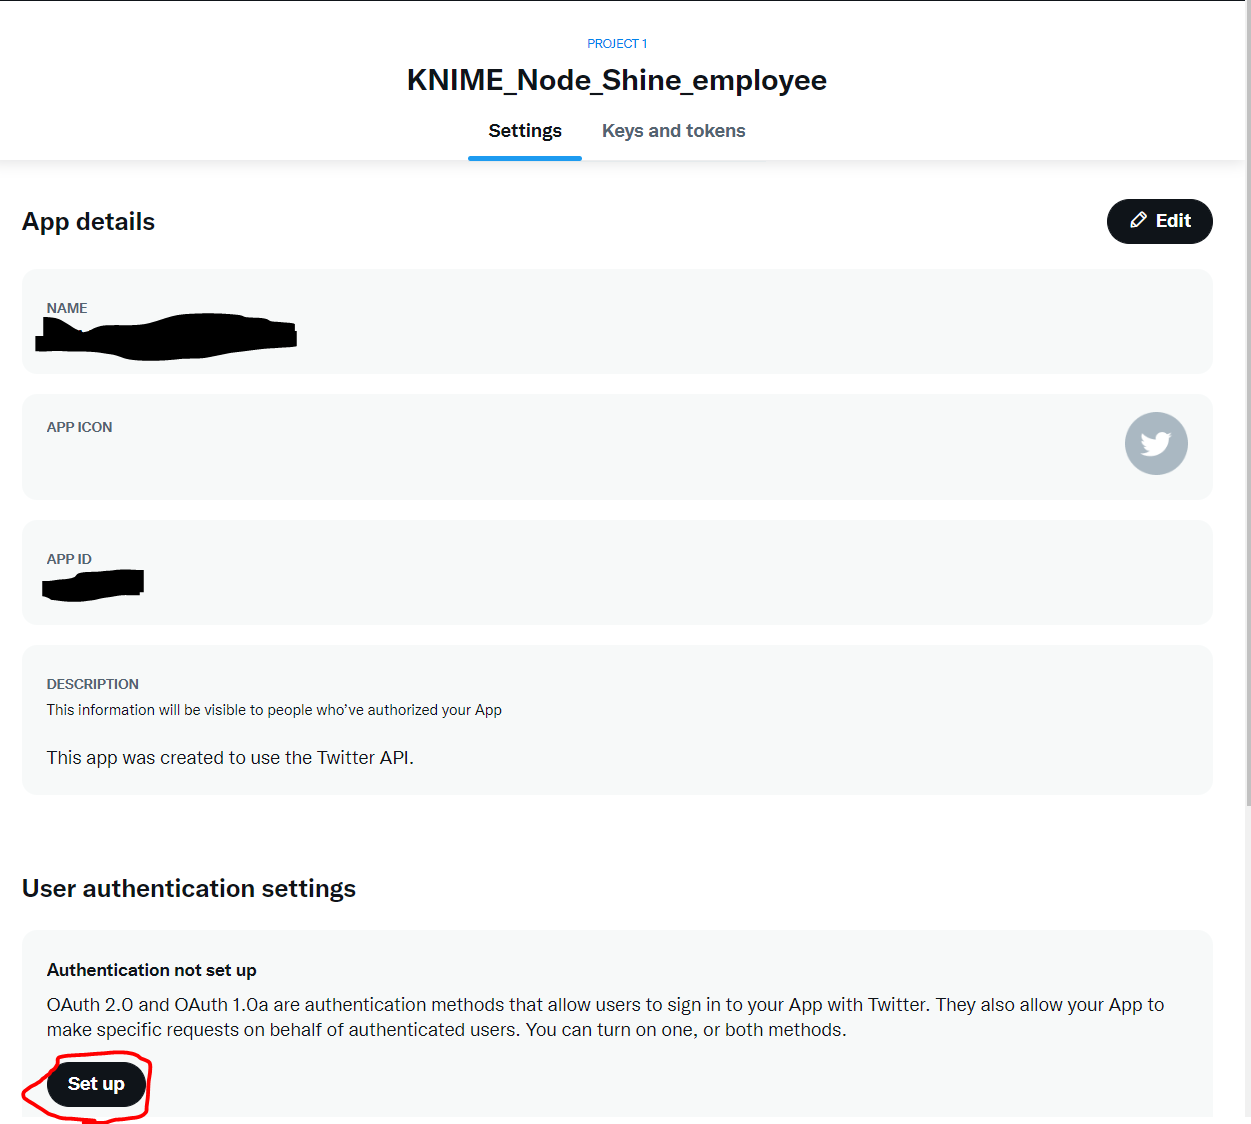Open the PROJECT 1 breadcrumb link
This screenshot has height=1124, width=1251.
coord(617,44)
